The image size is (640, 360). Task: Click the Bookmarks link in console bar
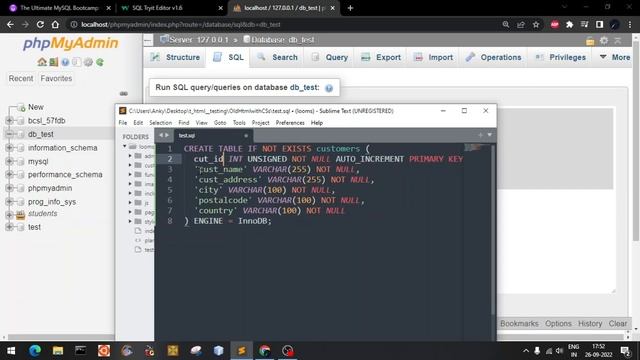click(519, 324)
